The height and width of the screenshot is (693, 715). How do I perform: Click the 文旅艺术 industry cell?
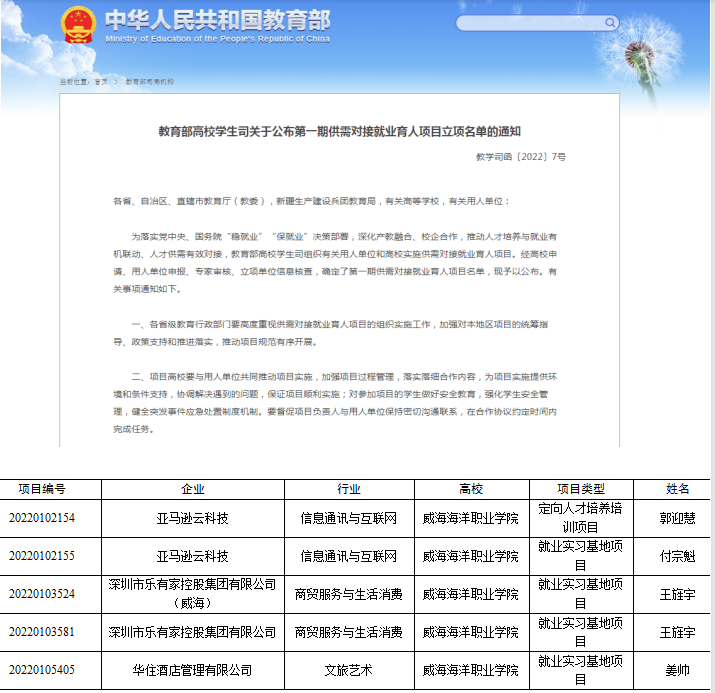coord(349,670)
